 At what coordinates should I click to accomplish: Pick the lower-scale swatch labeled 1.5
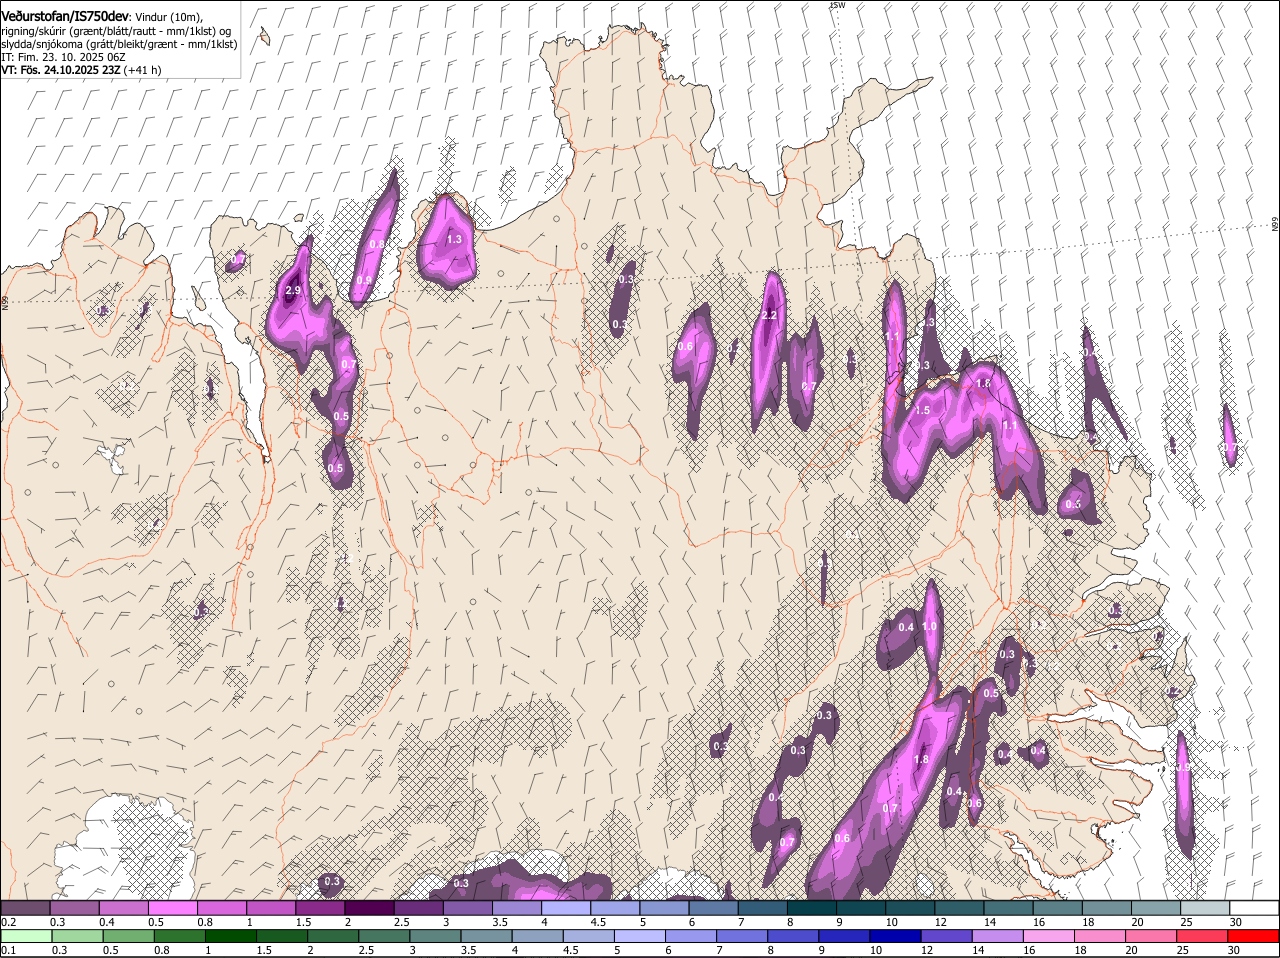tap(281, 936)
